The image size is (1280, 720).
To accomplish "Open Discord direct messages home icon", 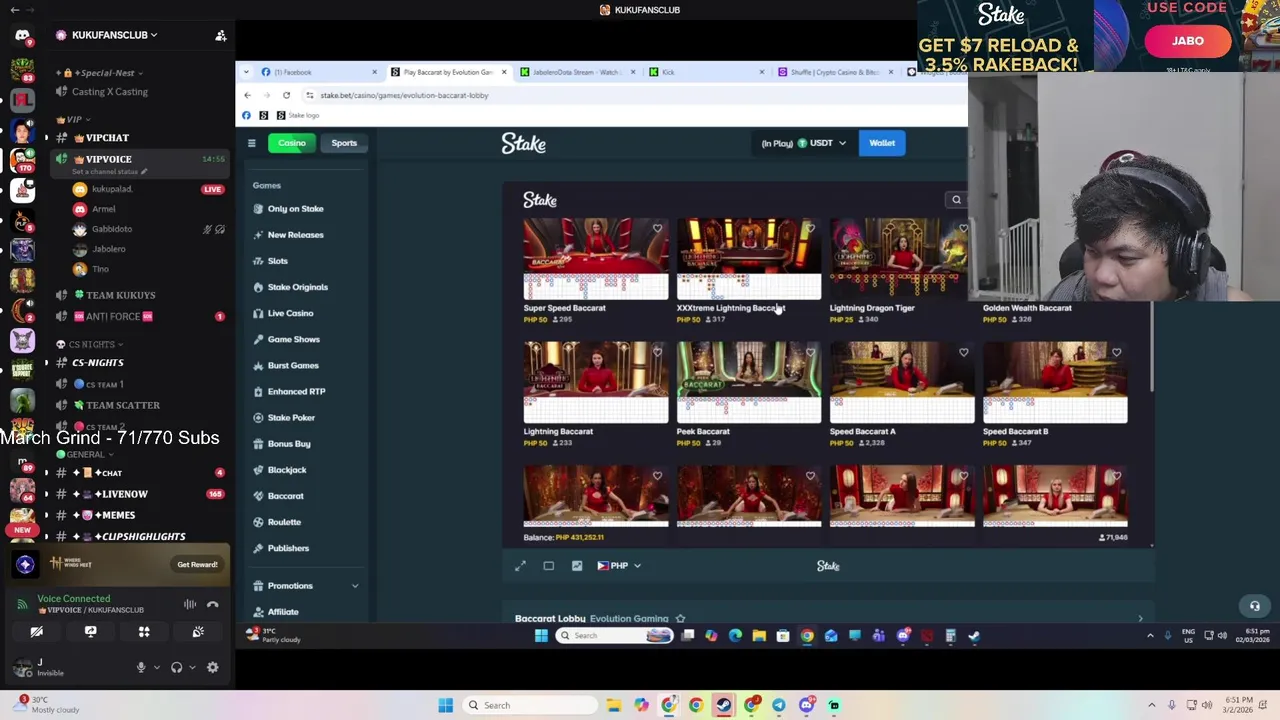I will 22,36.
